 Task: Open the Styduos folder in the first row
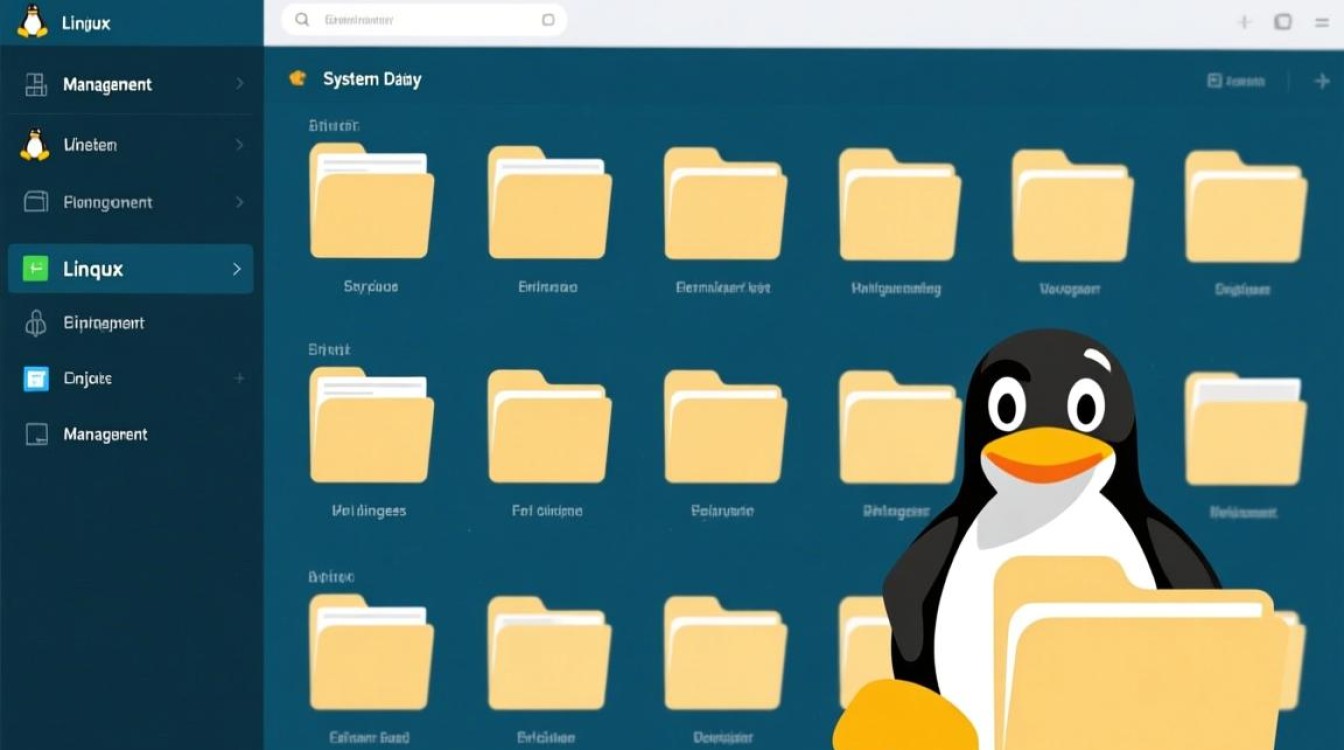coord(371,205)
